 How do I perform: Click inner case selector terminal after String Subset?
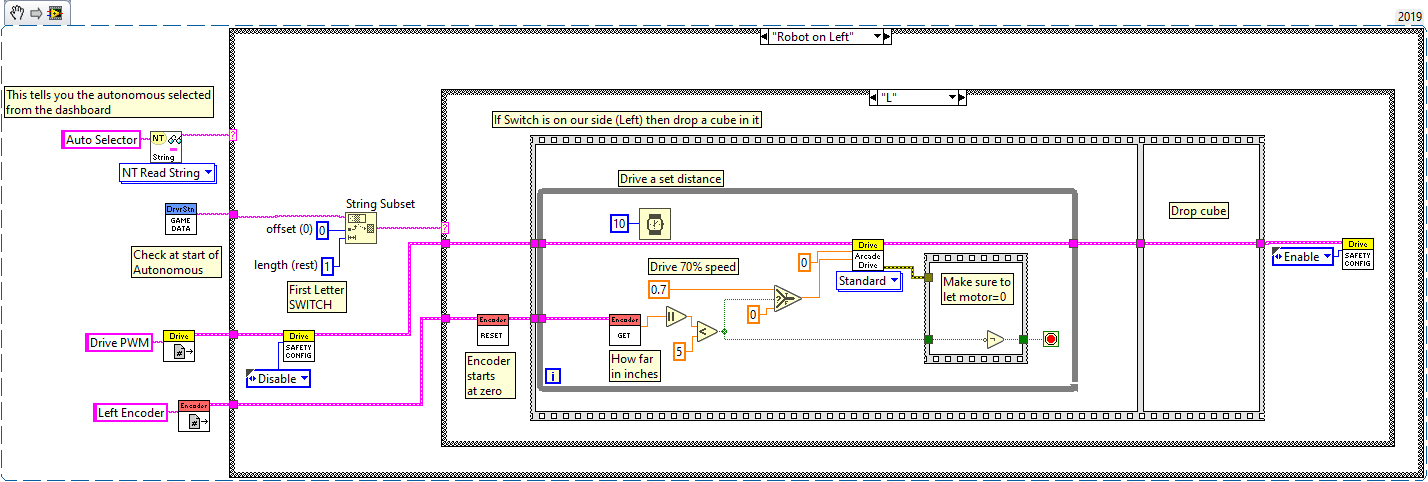(x=445, y=228)
